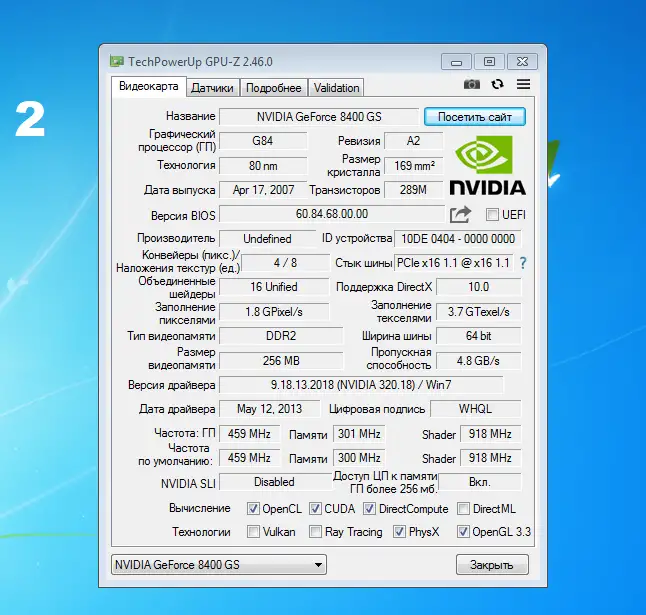Click the technology field 80 nm

(x=263, y=166)
